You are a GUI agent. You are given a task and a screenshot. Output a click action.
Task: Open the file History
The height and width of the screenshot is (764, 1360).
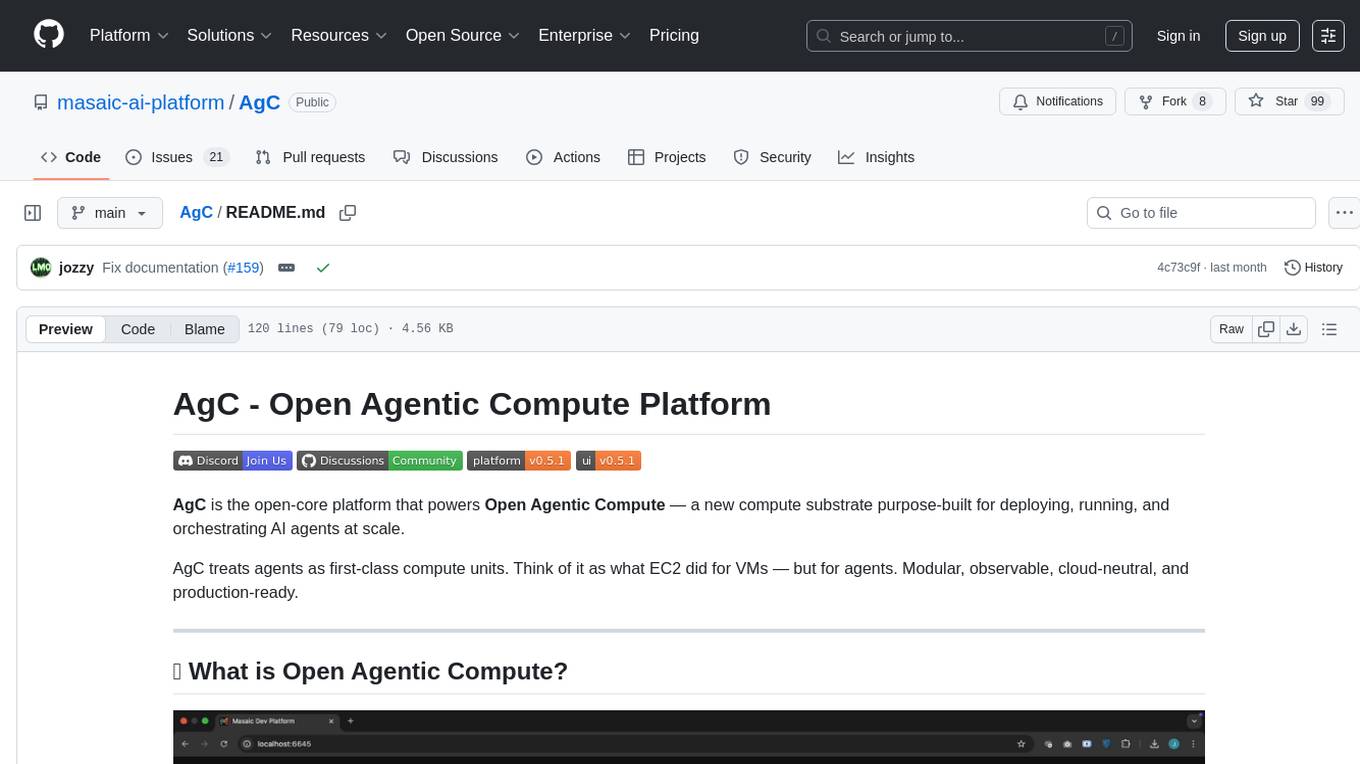pyautogui.click(x=1313, y=267)
